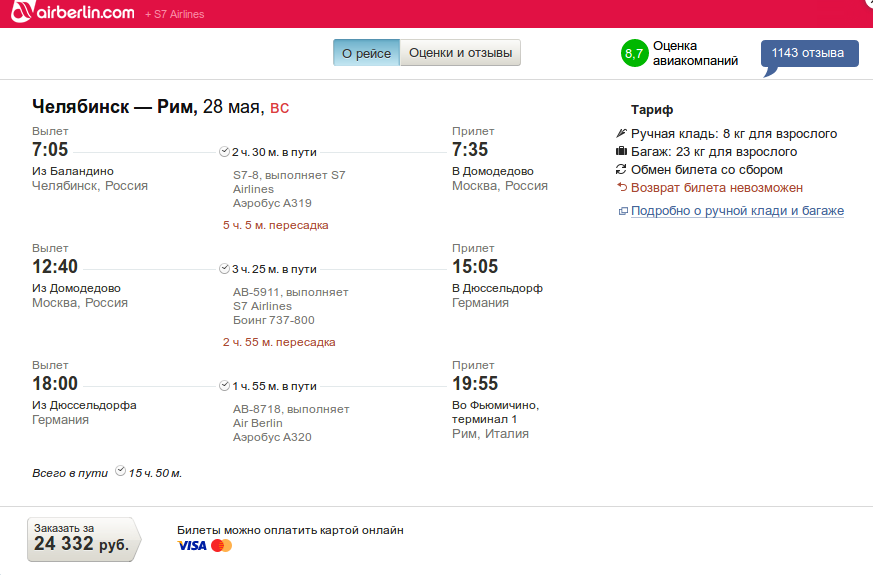Click 2 ч. 55 м. пересадка text
This screenshot has height=575, width=873.
tap(279, 342)
